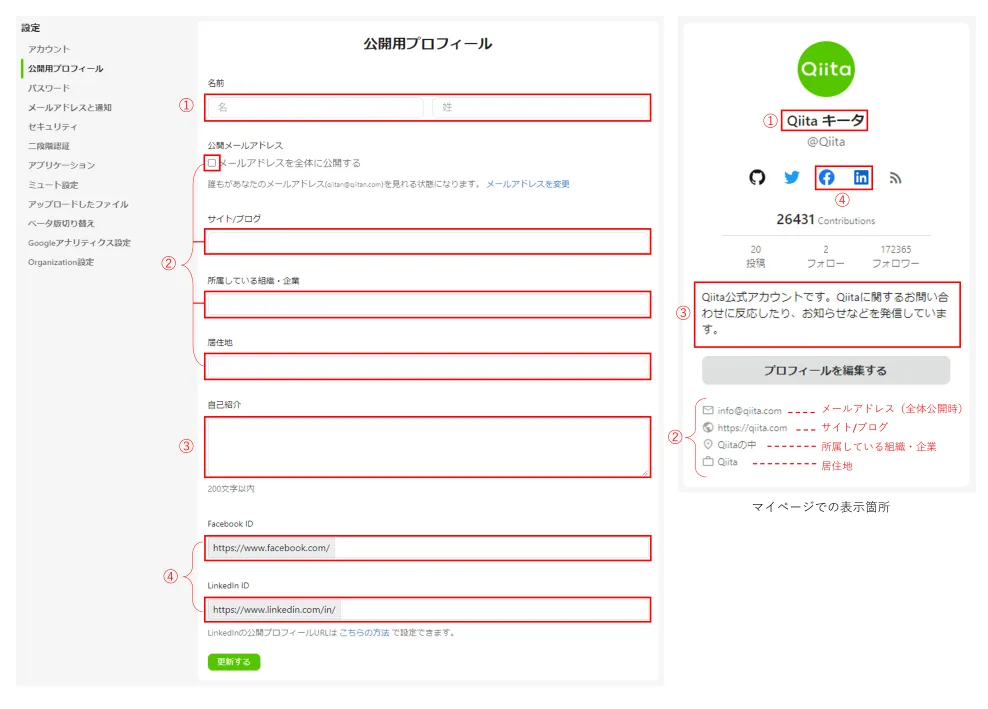Open ベータ版切り替え in sidebar
Image resolution: width=988 pixels, height=709 pixels.
[61, 224]
